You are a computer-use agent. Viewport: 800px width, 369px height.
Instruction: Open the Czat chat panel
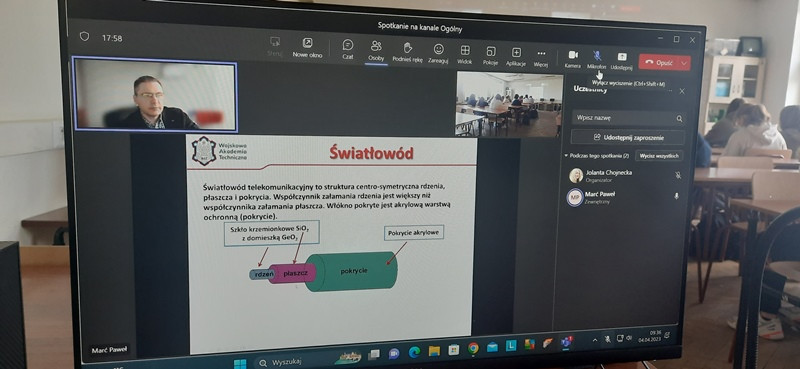[347, 50]
